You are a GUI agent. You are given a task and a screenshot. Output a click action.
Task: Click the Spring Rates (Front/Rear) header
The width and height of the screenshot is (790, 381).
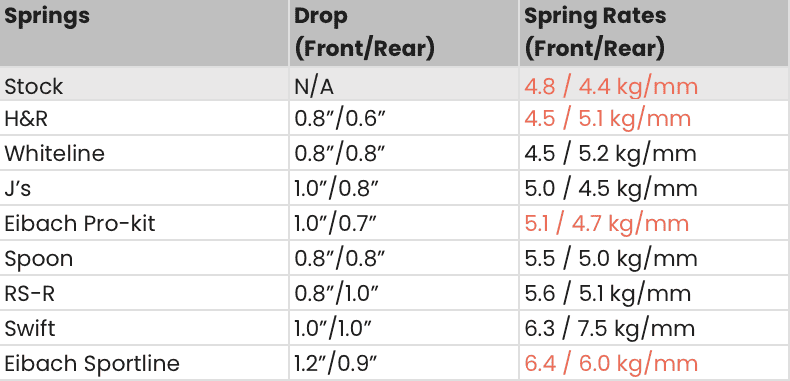pos(654,33)
